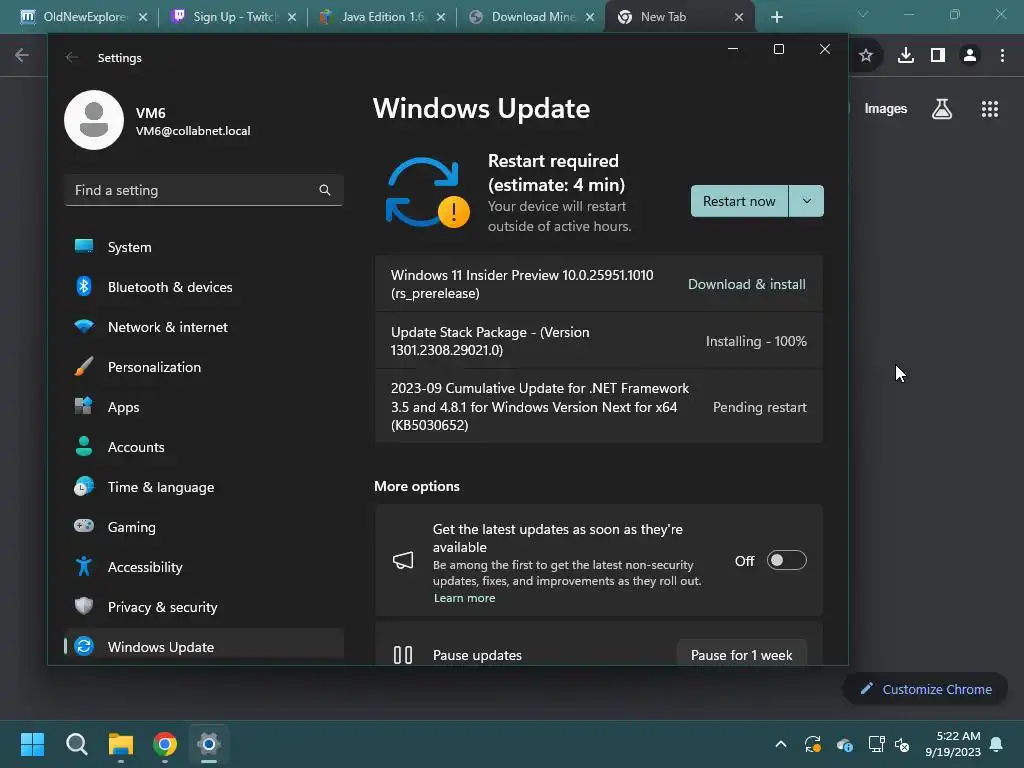Viewport: 1024px width, 768px height.
Task: Click the OneDrive cloud tray icon
Action: (844, 744)
